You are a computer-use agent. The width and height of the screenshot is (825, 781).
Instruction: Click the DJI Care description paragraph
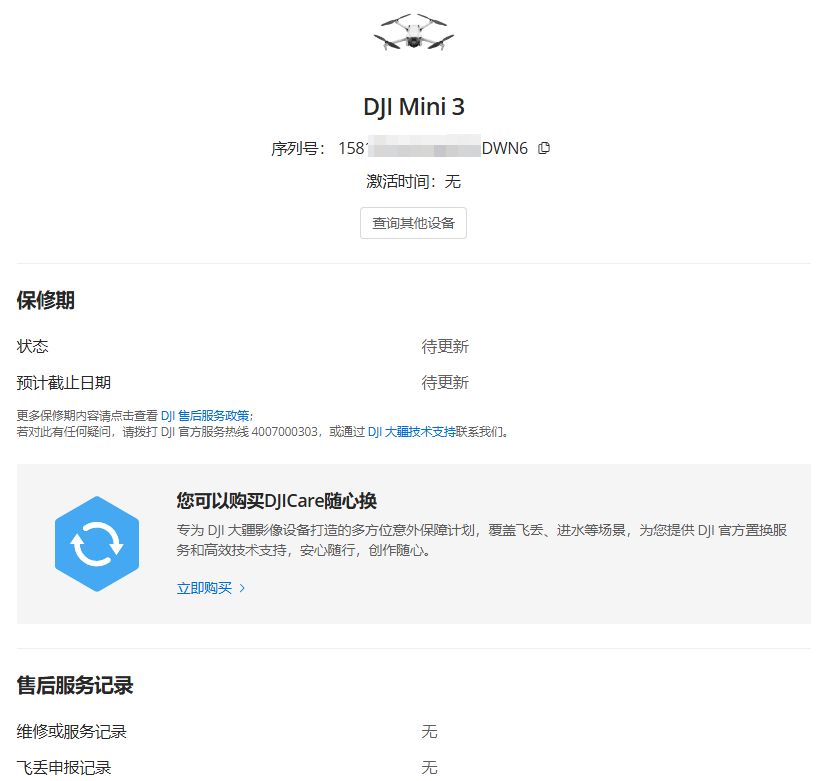click(482, 540)
